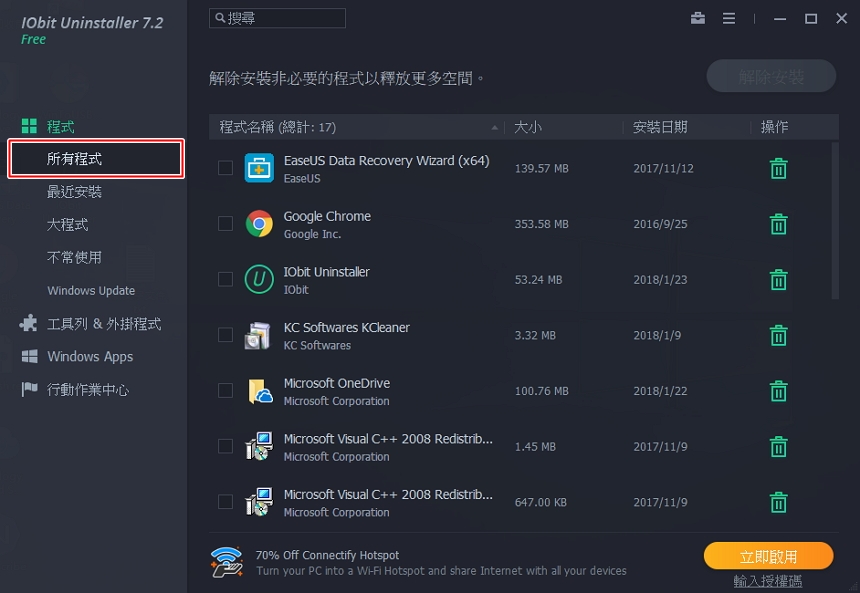Click the trash icon in the 647.00 KB Visual C++ row
The height and width of the screenshot is (593, 860).
pos(778,502)
